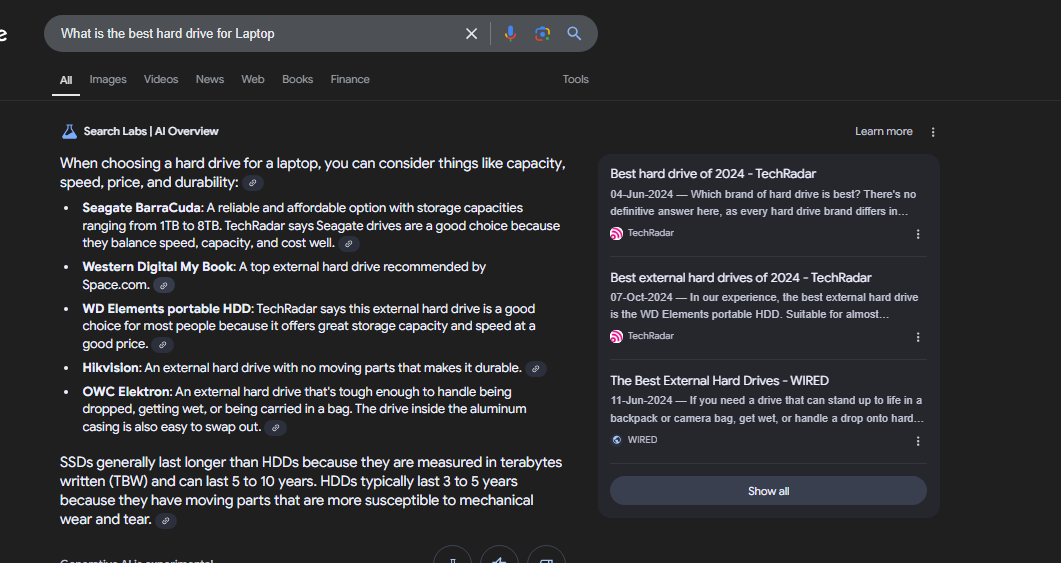
Task: Open the search Tools options
Action: [x=575, y=79]
